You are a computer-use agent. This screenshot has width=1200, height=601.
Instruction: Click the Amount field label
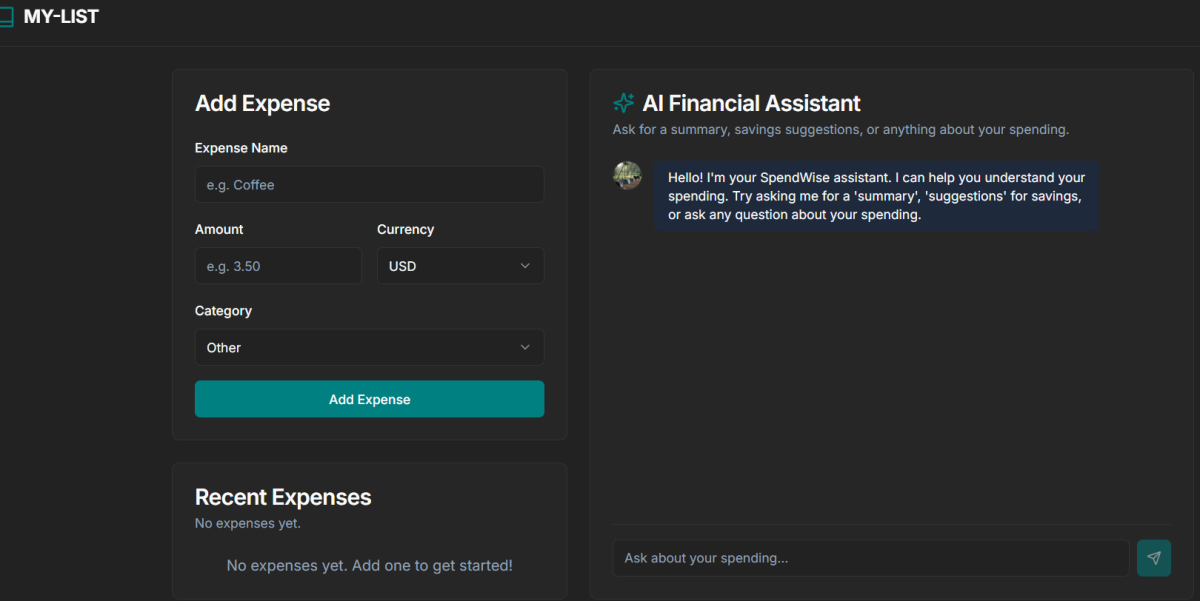tap(219, 229)
